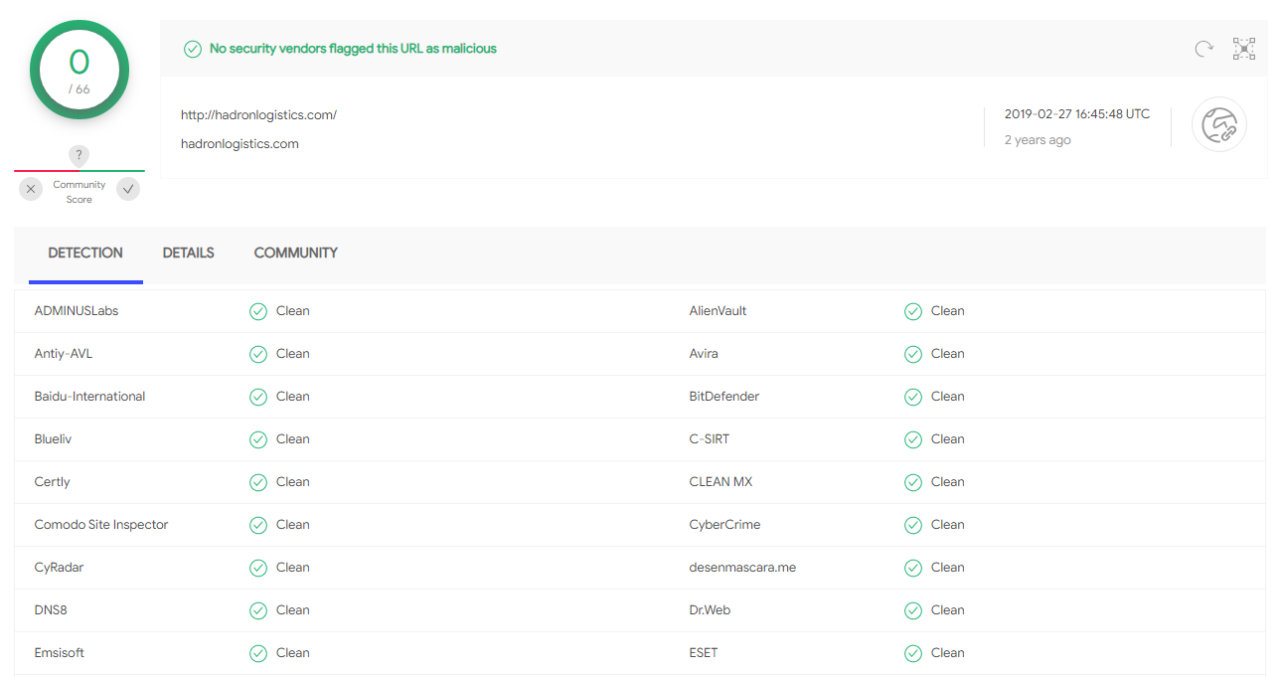Viewport: 1280px width, 677px height.
Task: Click the AlienVault clean check icon
Action: [x=913, y=311]
